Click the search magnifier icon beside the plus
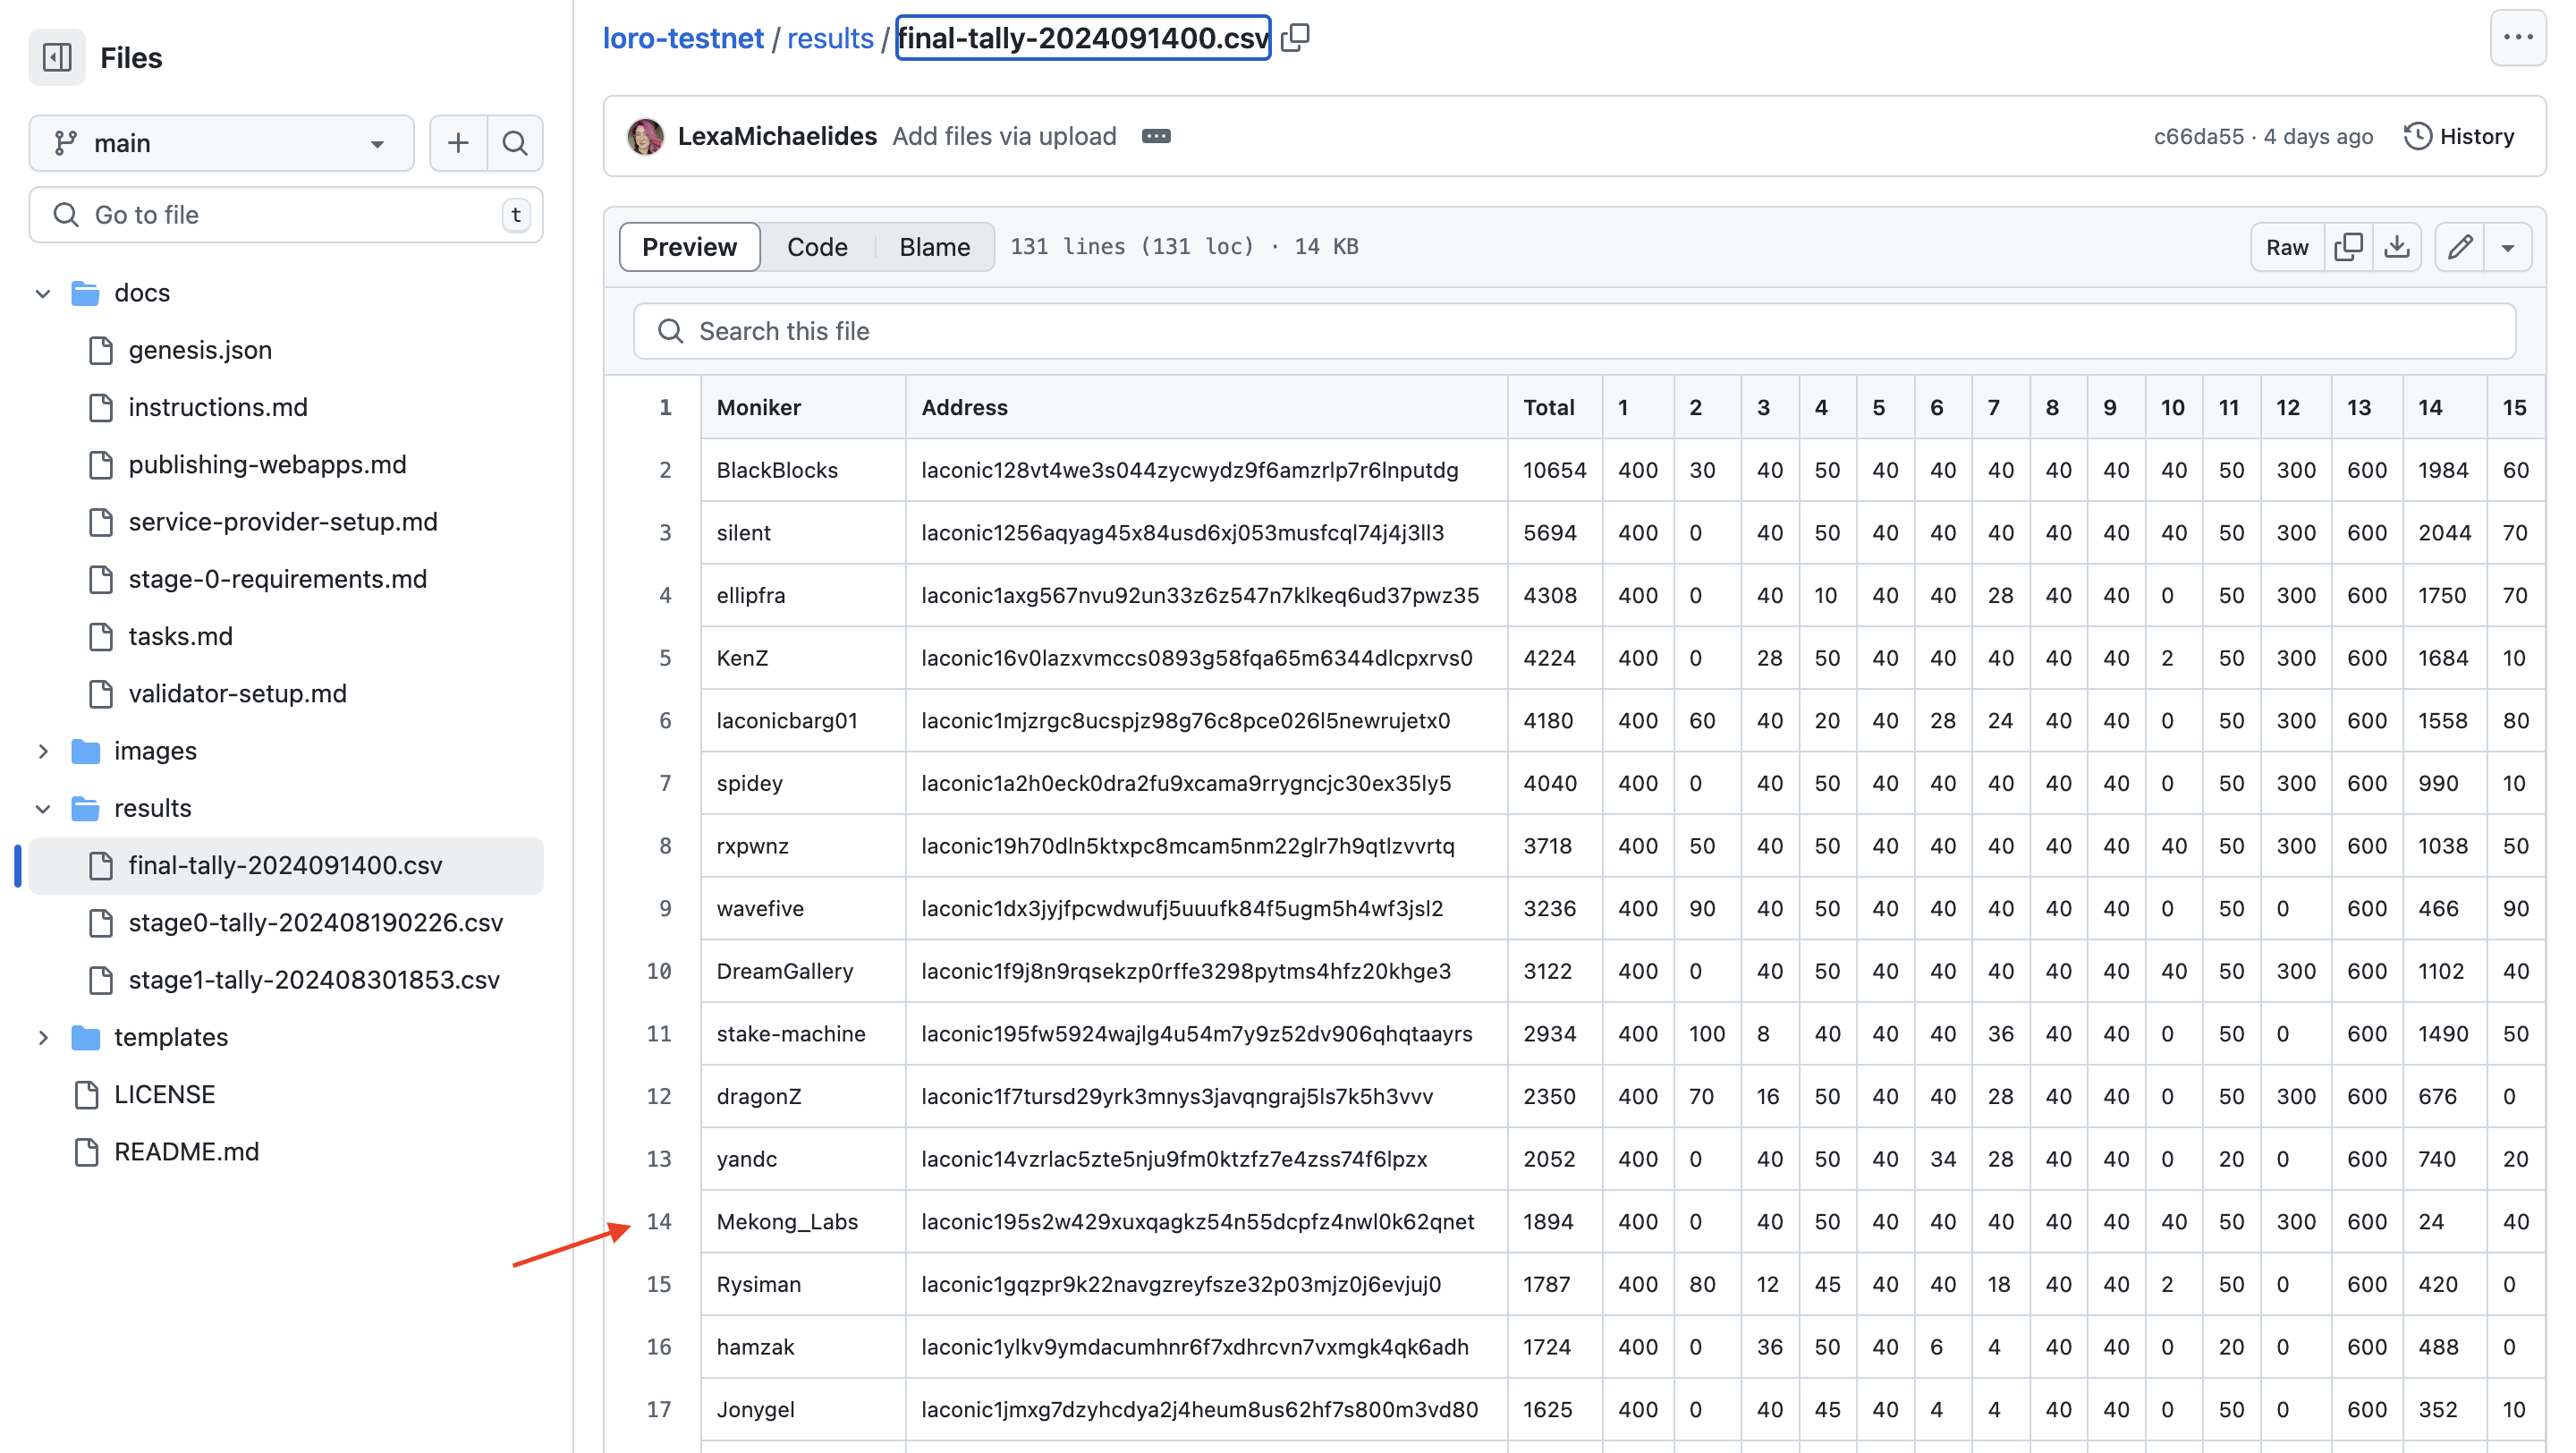 (515, 143)
